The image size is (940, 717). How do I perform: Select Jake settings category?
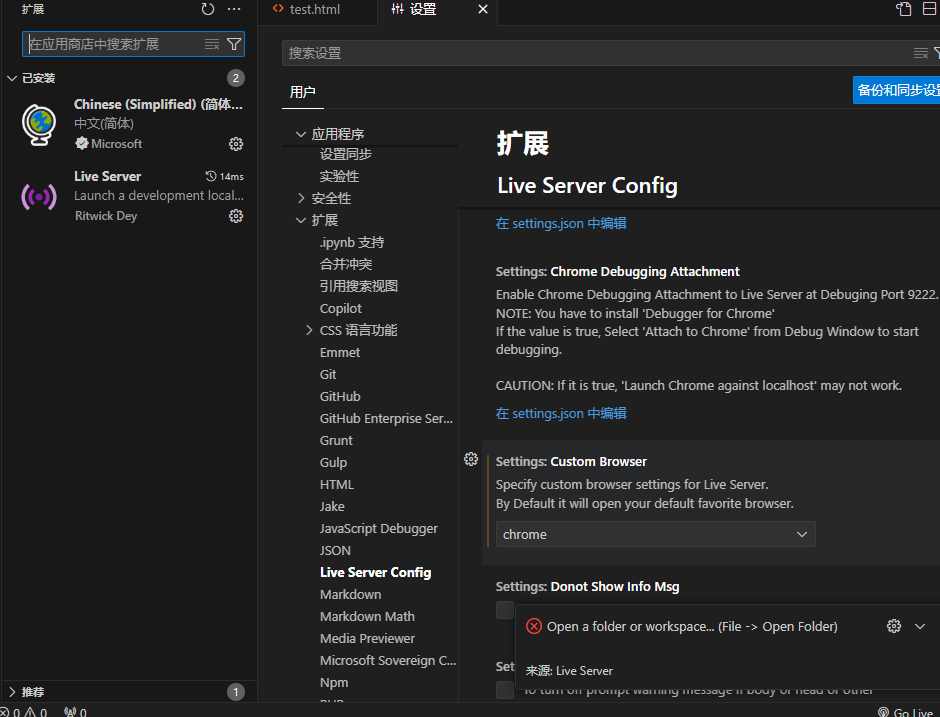(x=332, y=507)
